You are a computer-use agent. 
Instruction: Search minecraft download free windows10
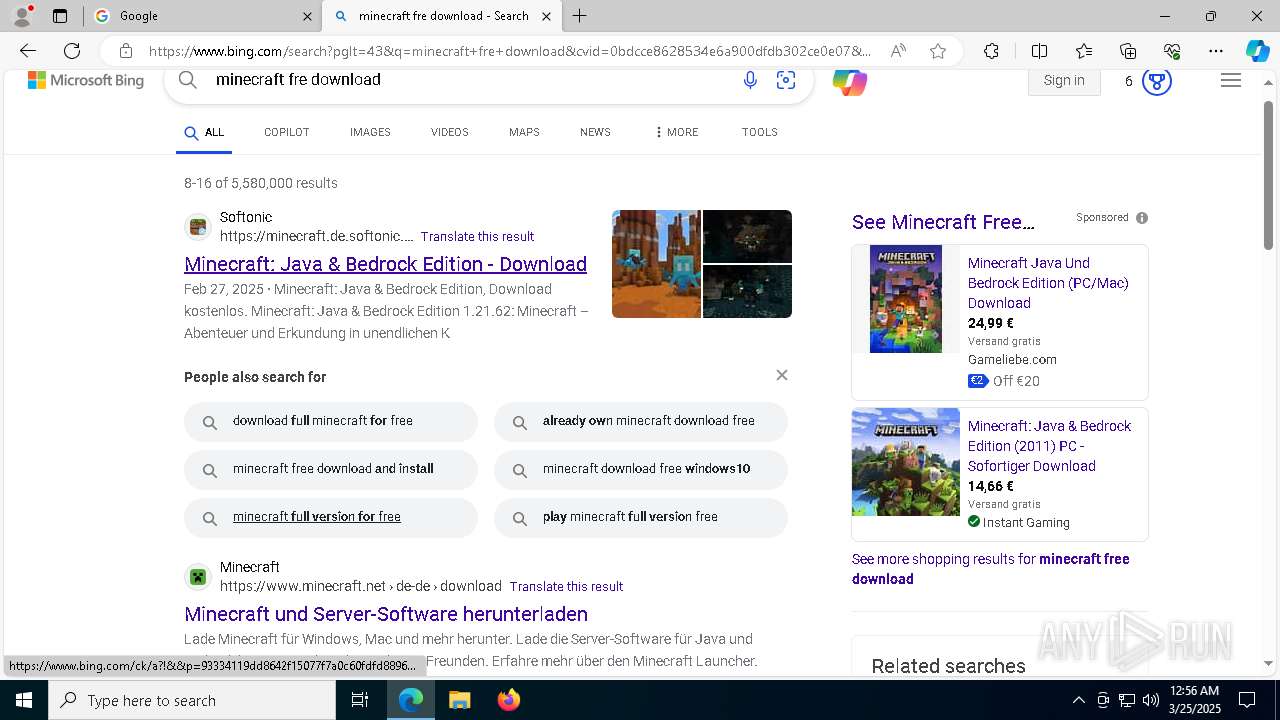tap(641, 469)
